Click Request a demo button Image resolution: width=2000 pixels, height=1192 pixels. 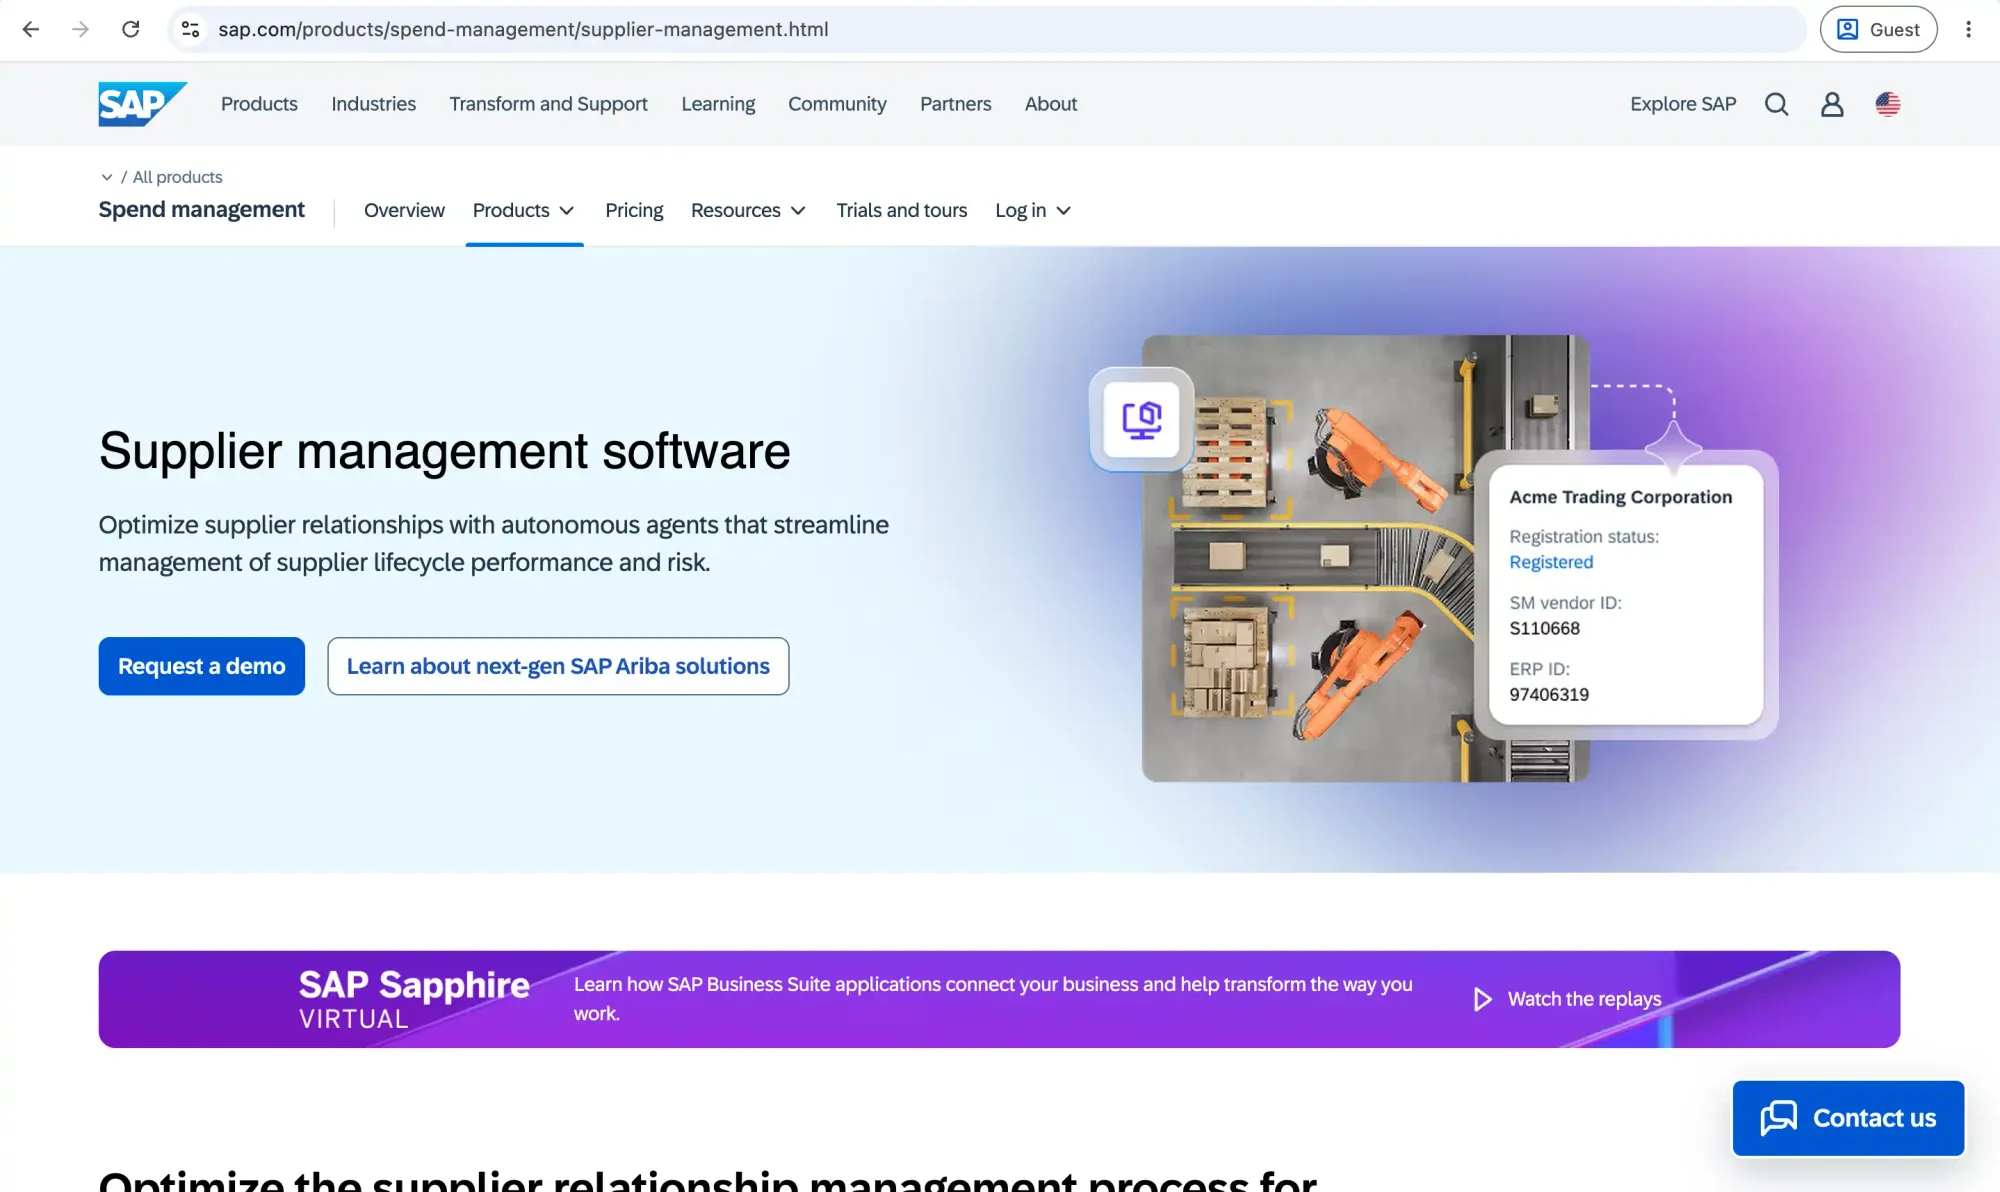(x=202, y=666)
